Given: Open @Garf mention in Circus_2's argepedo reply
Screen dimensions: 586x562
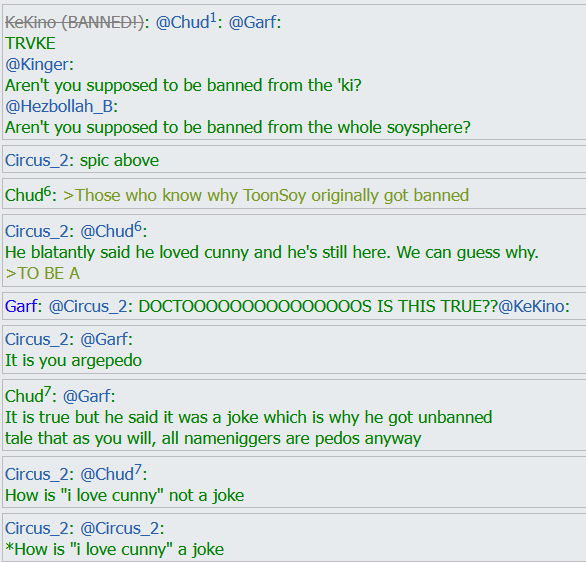Looking at the screenshot, I should pos(104,339).
